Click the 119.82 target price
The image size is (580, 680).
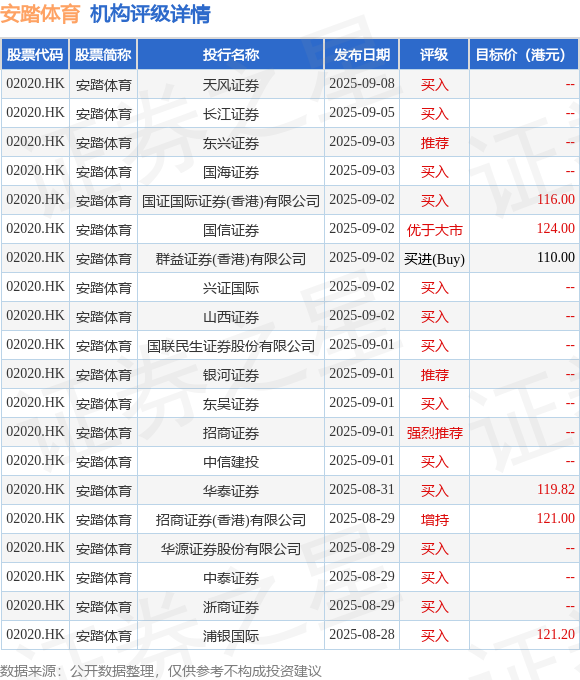(556, 490)
